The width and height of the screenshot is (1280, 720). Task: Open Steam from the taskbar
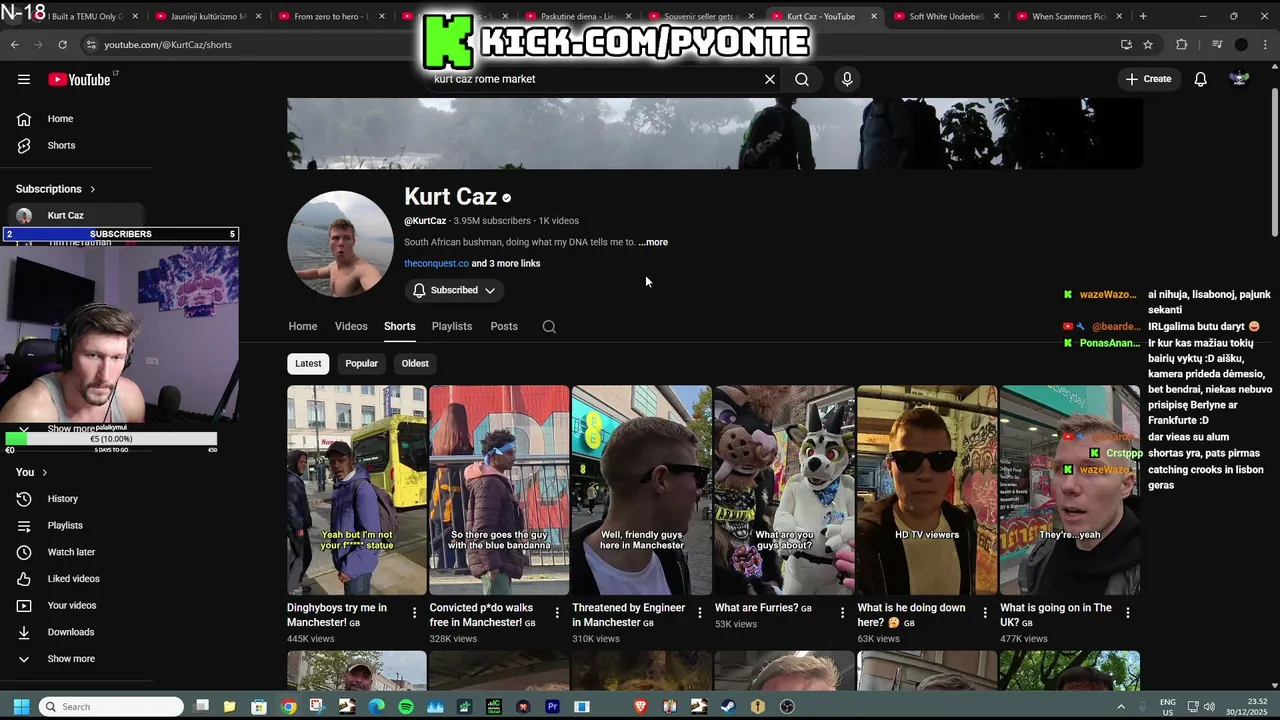point(728,706)
